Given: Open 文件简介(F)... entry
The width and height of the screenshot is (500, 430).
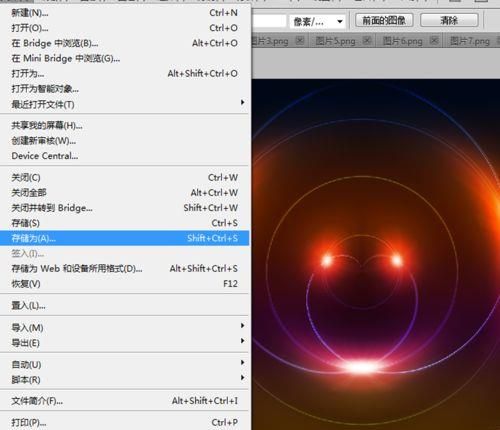Looking at the screenshot, I should (x=124, y=401).
